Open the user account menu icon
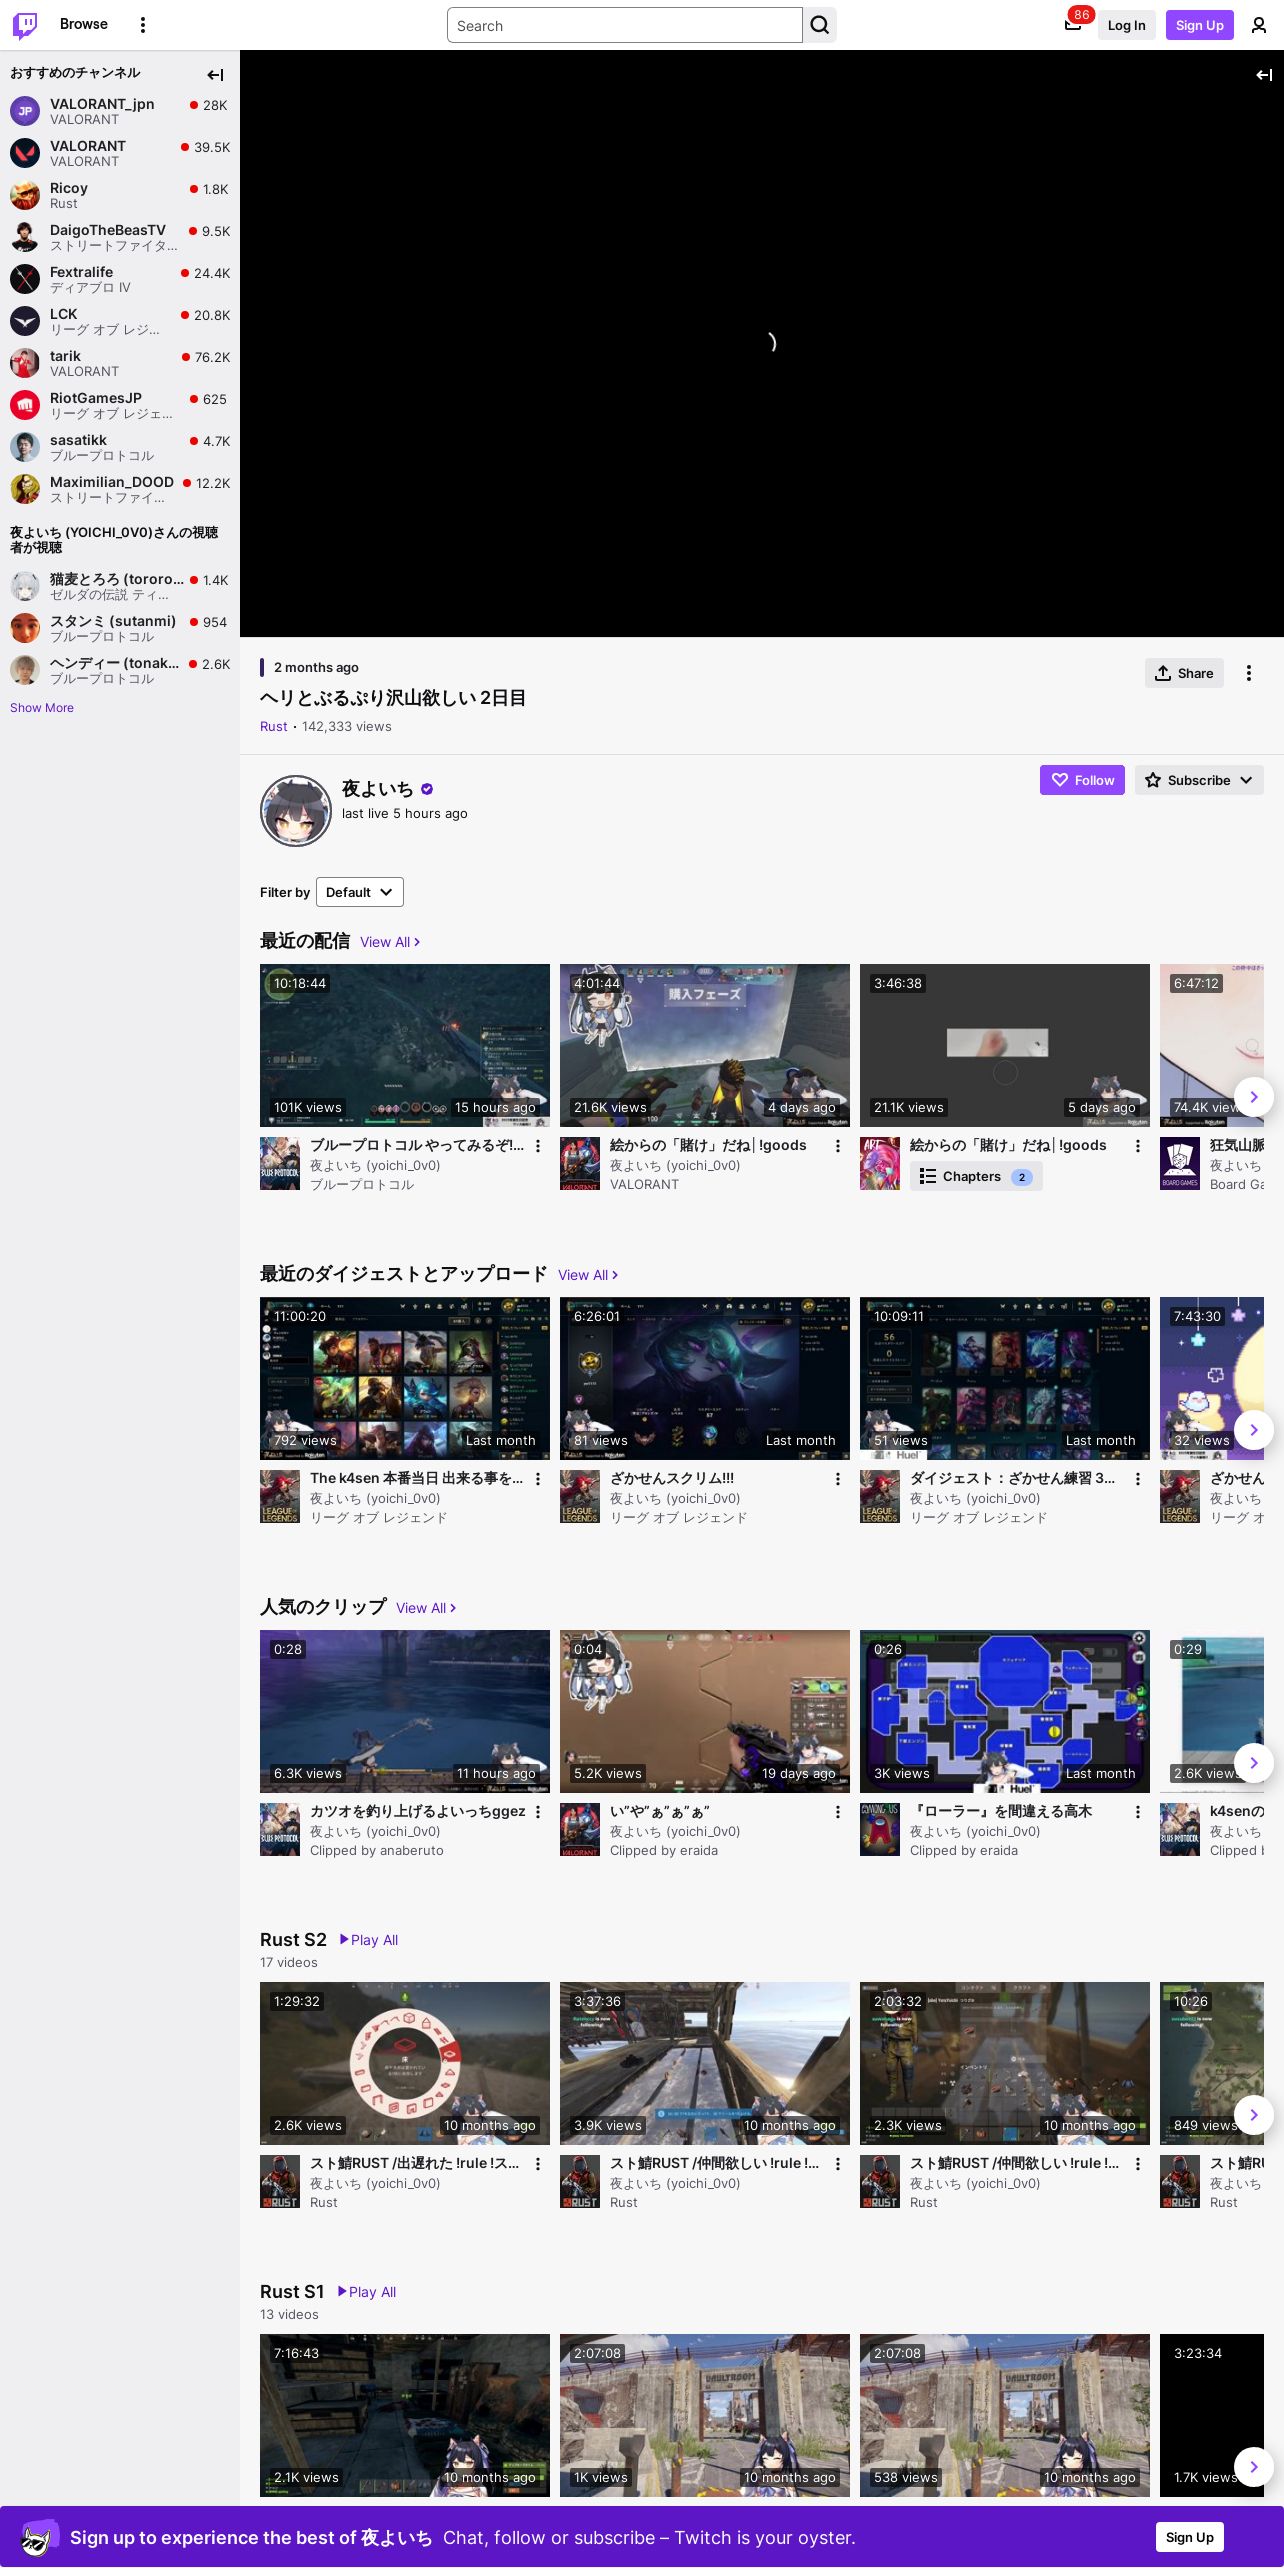The height and width of the screenshot is (2568, 1284). [1259, 25]
